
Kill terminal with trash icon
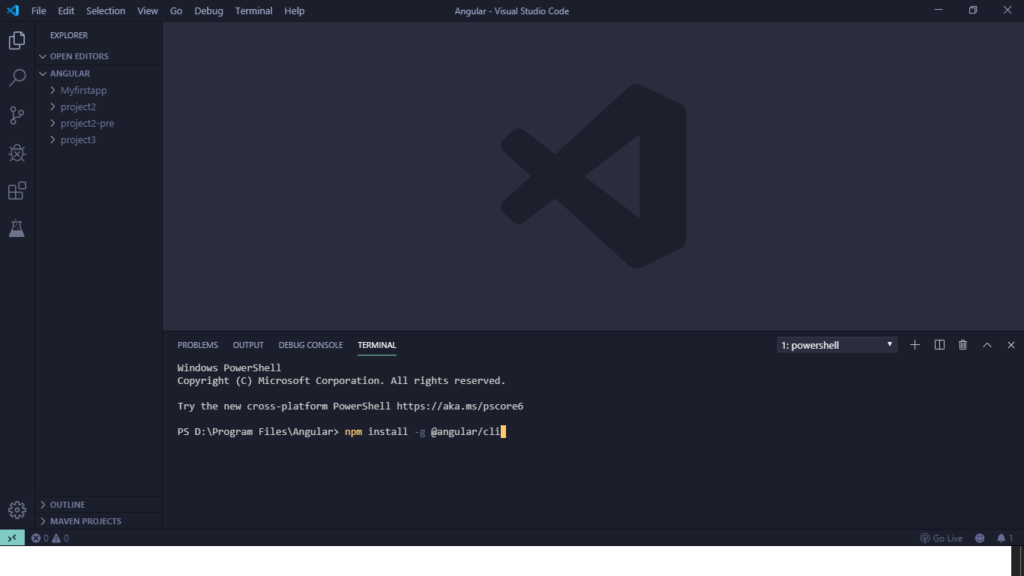[x=963, y=345]
